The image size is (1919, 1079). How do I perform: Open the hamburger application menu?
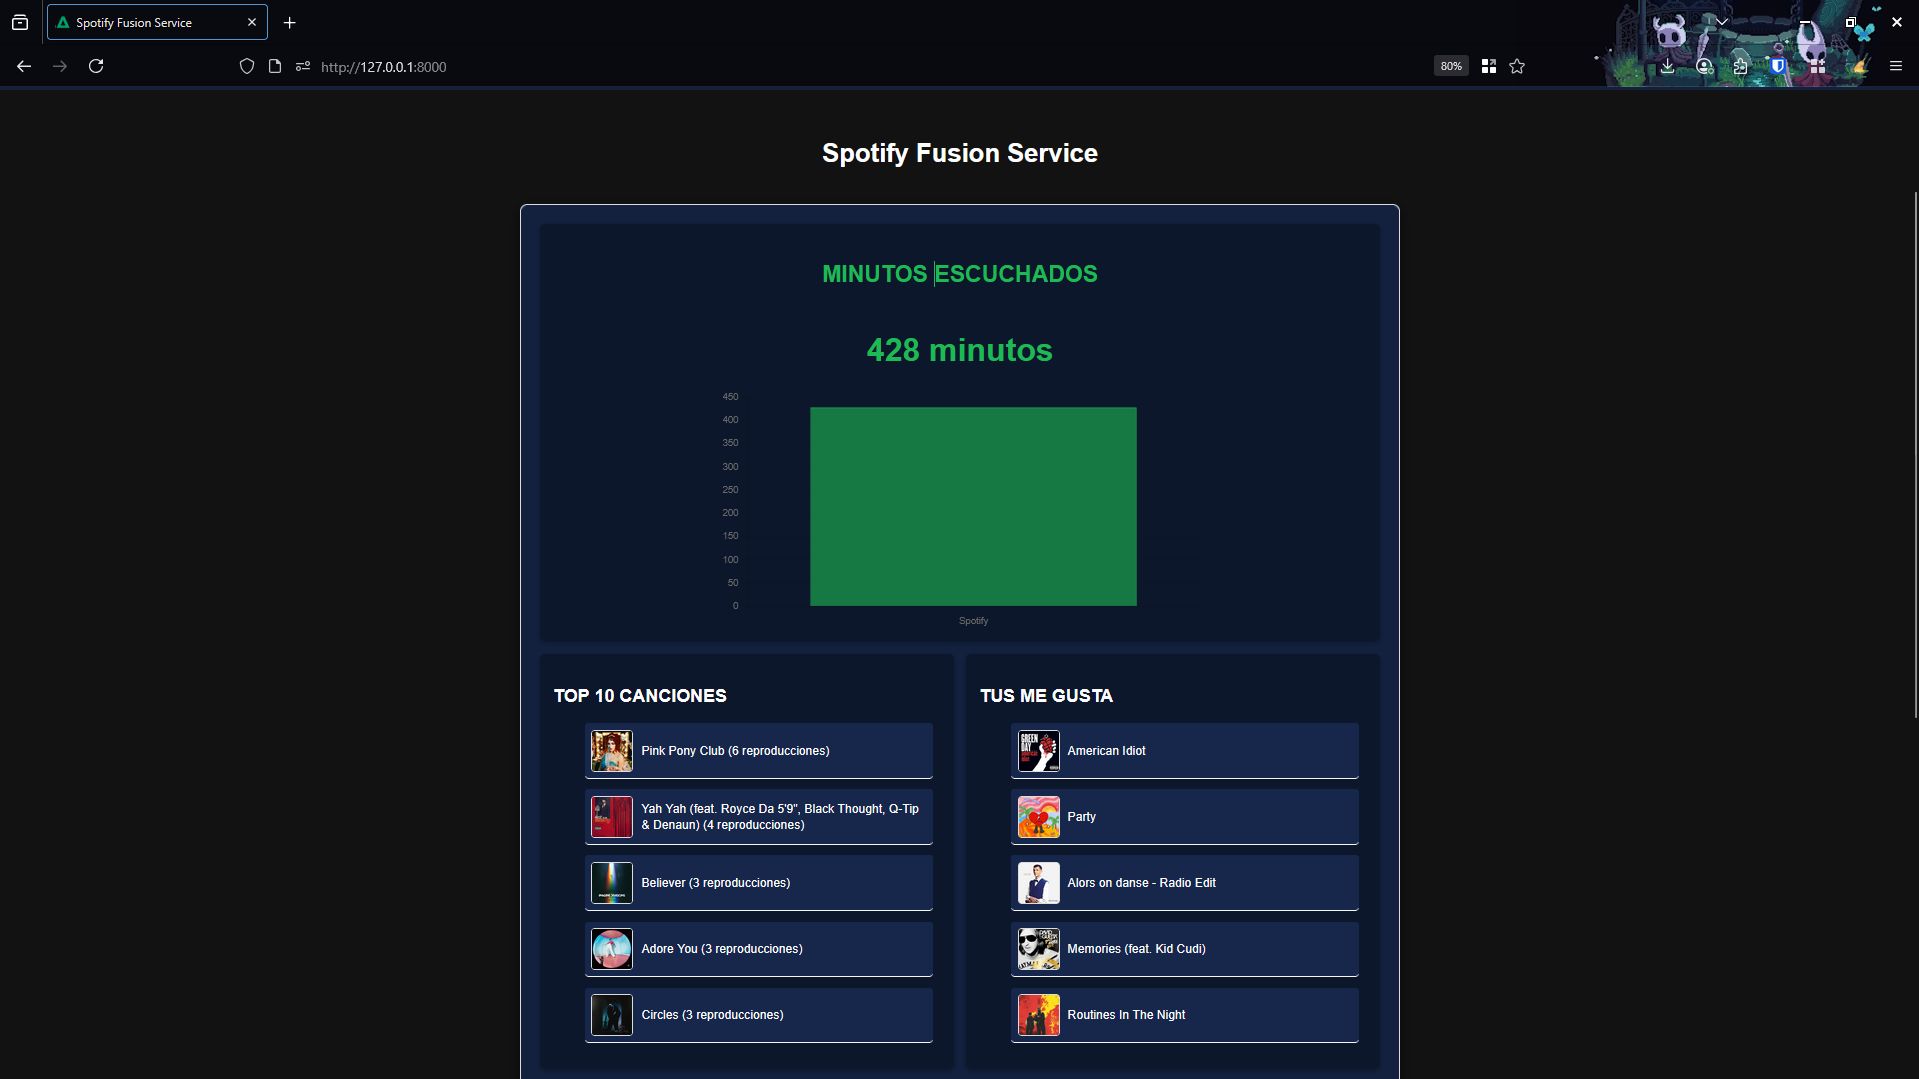(x=1895, y=66)
